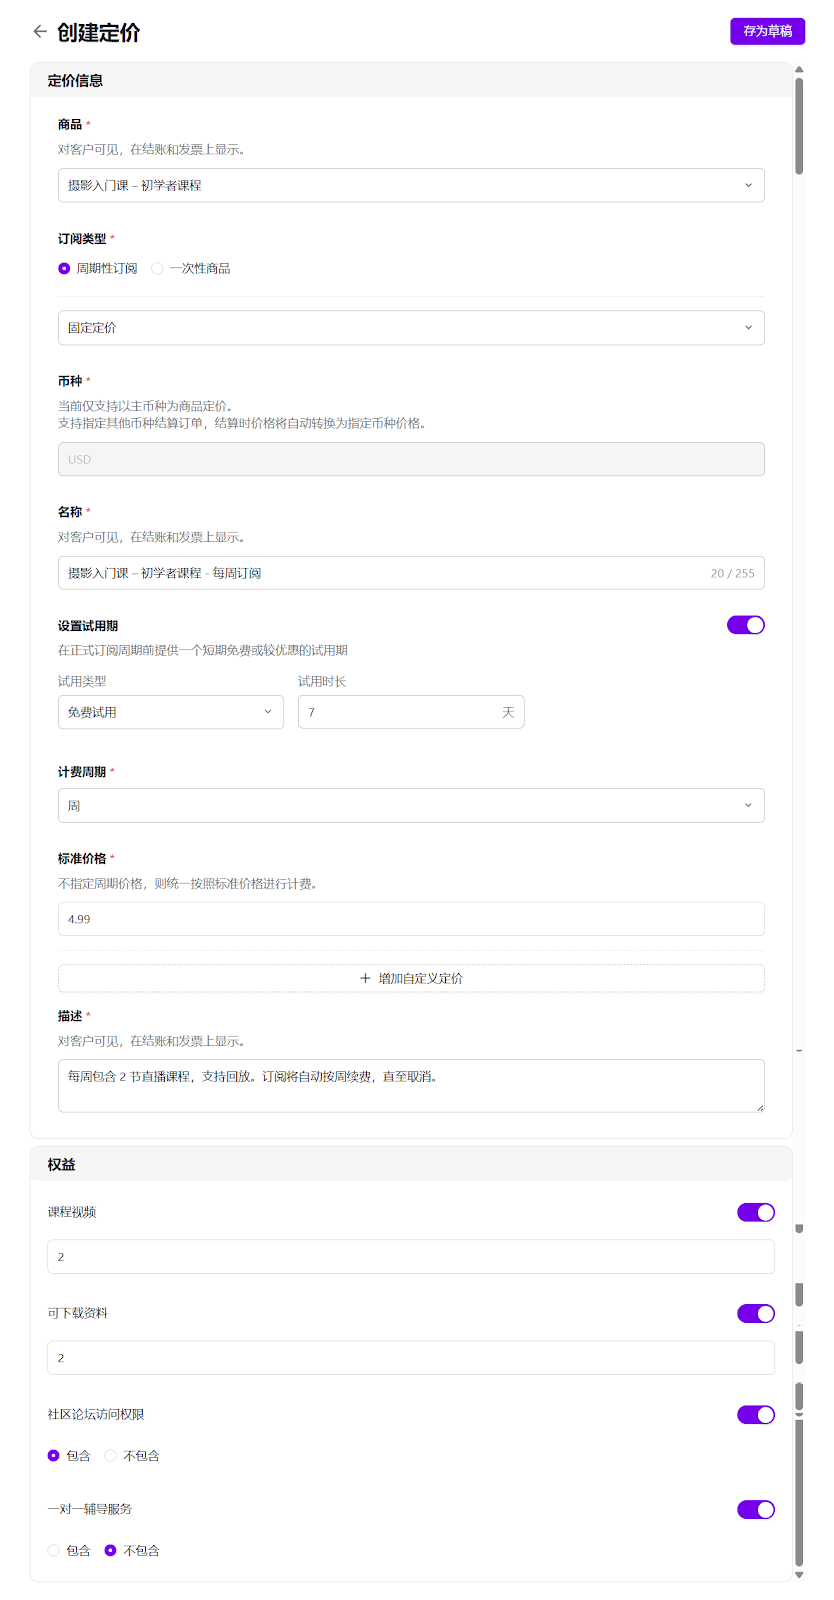
Task: Select 包含 under 一对一辅导服务
Action: coord(54,1550)
